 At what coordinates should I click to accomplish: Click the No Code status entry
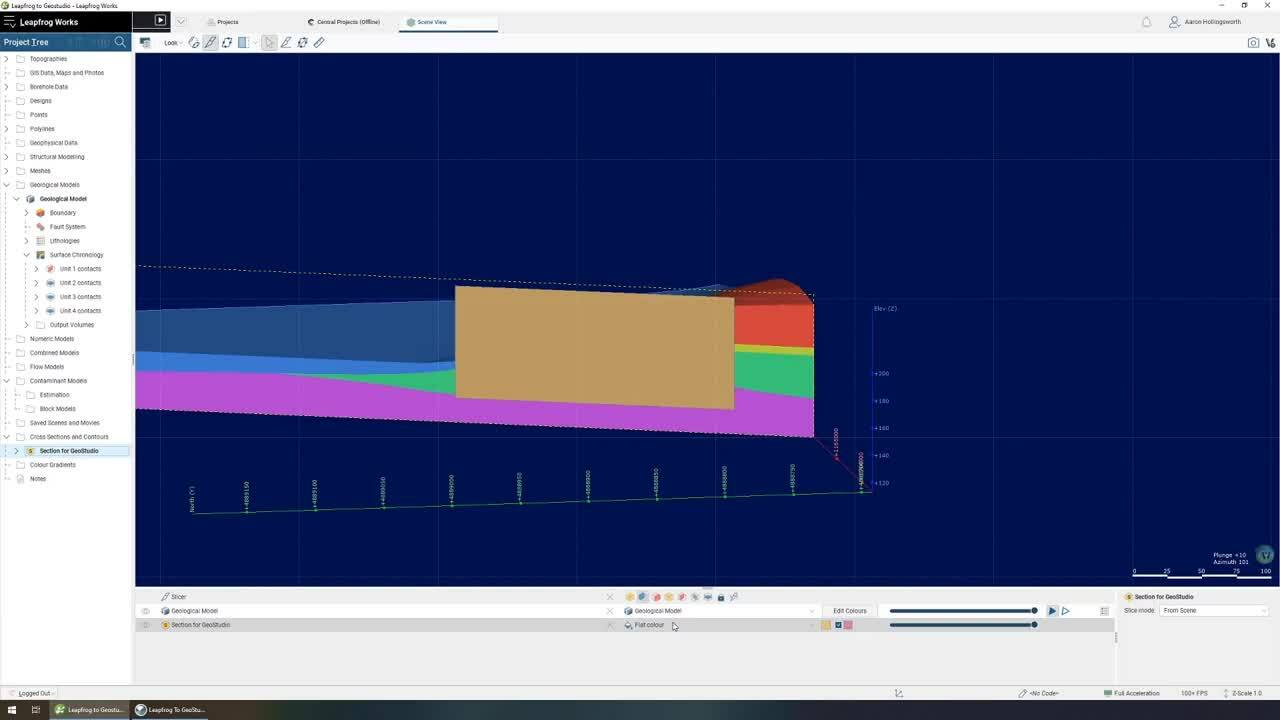(1039, 693)
